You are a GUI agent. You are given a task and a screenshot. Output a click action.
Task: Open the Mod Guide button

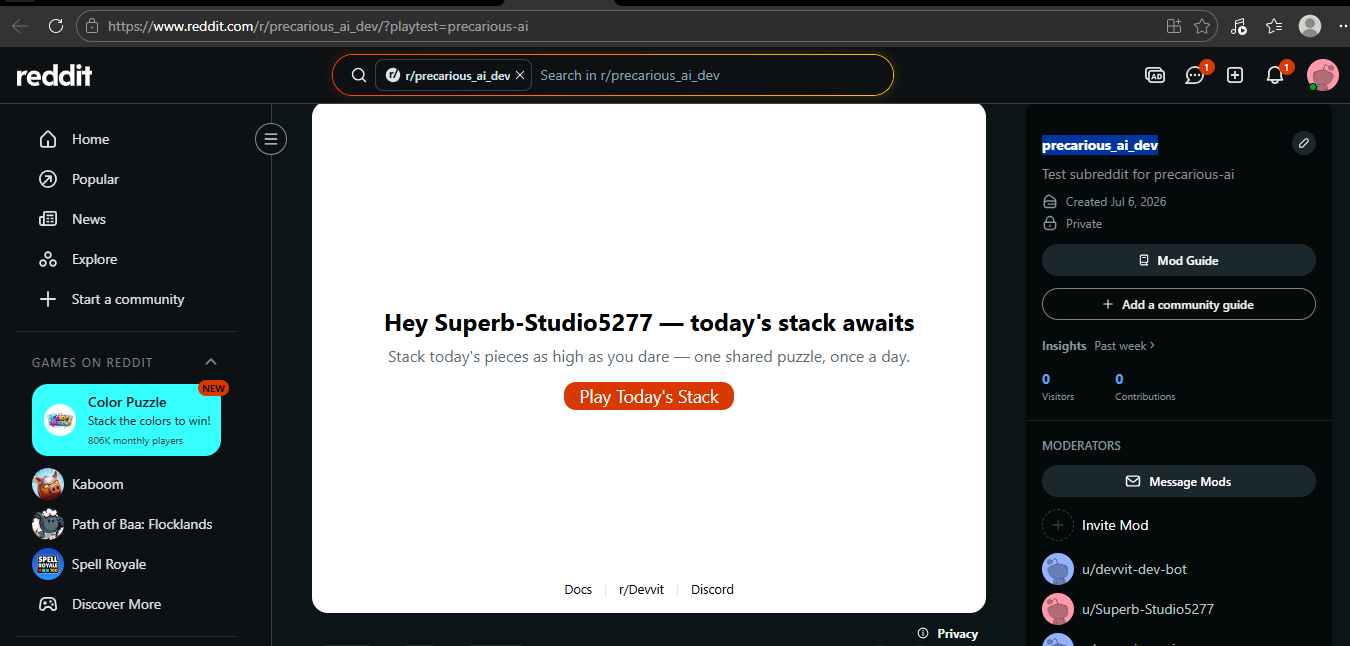point(1179,260)
